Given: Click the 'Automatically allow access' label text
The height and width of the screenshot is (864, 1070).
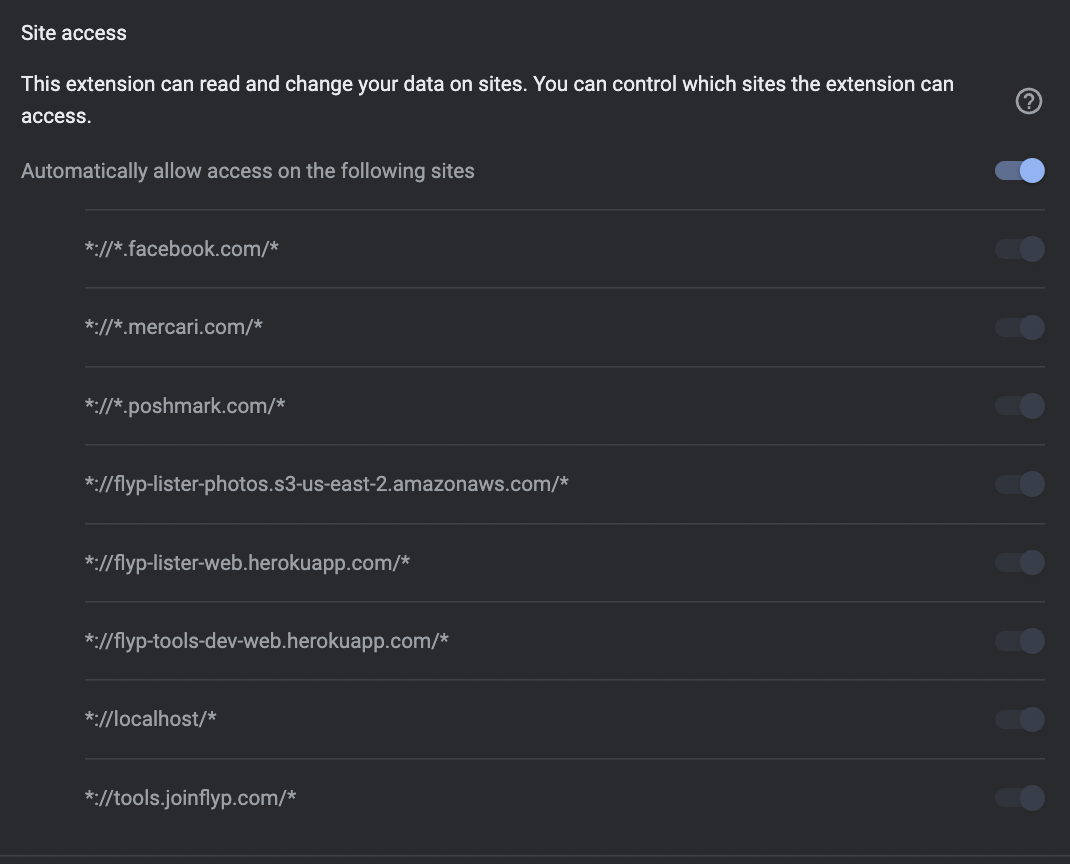Looking at the screenshot, I should 248,171.
